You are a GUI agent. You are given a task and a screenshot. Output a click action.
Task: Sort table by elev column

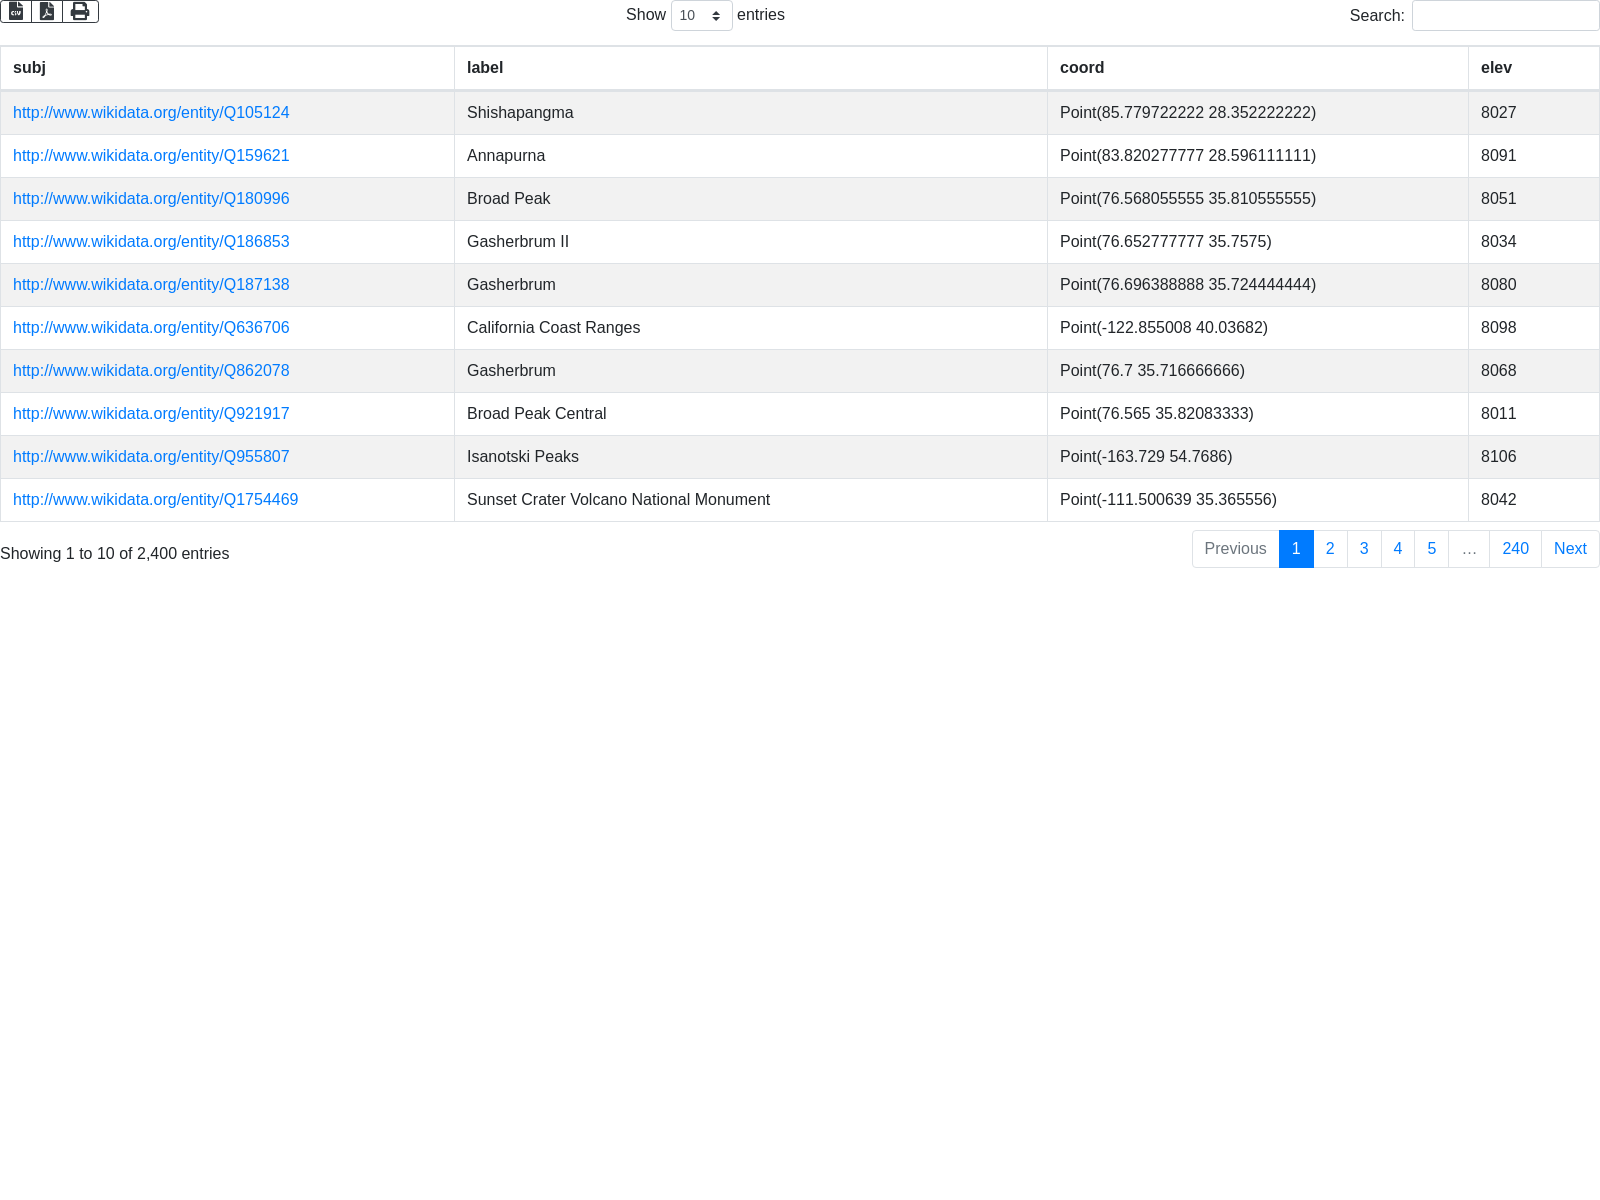click(1496, 68)
